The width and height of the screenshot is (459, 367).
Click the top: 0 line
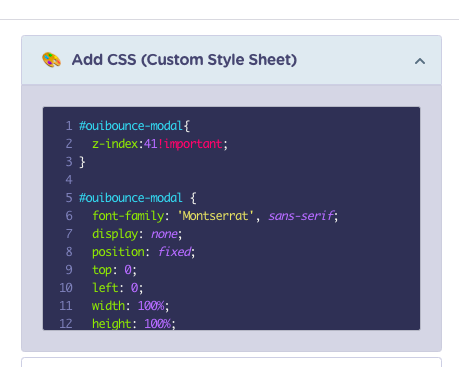point(114,270)
